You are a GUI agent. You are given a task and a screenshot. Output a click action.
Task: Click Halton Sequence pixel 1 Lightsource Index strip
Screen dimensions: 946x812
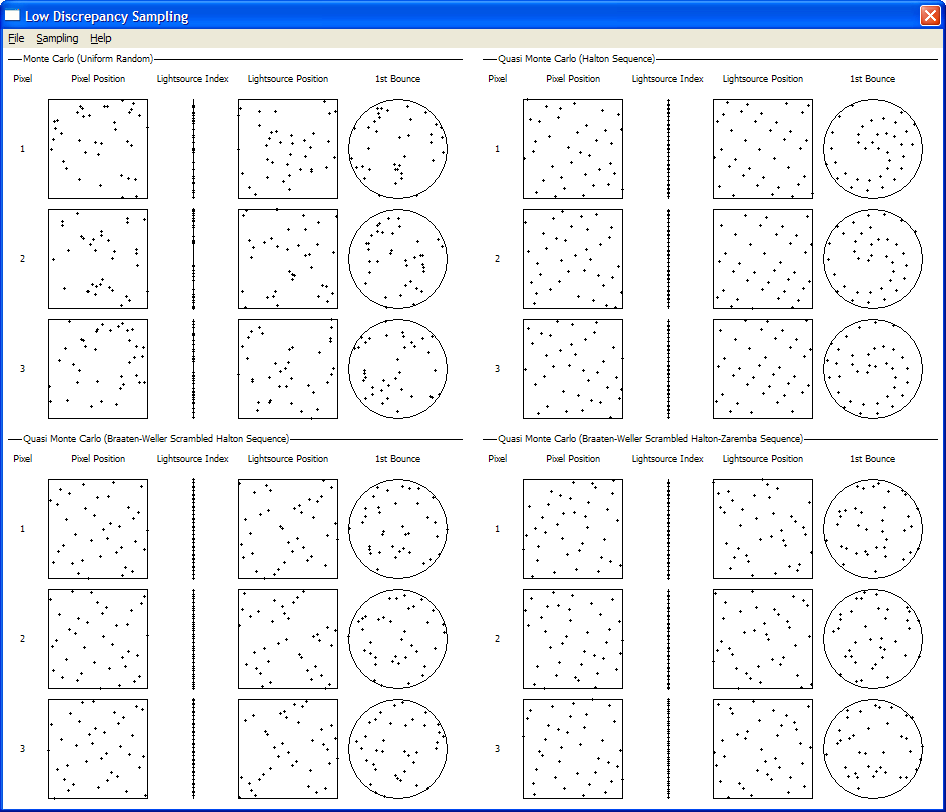pyautogui.click(x=668, y=149)
